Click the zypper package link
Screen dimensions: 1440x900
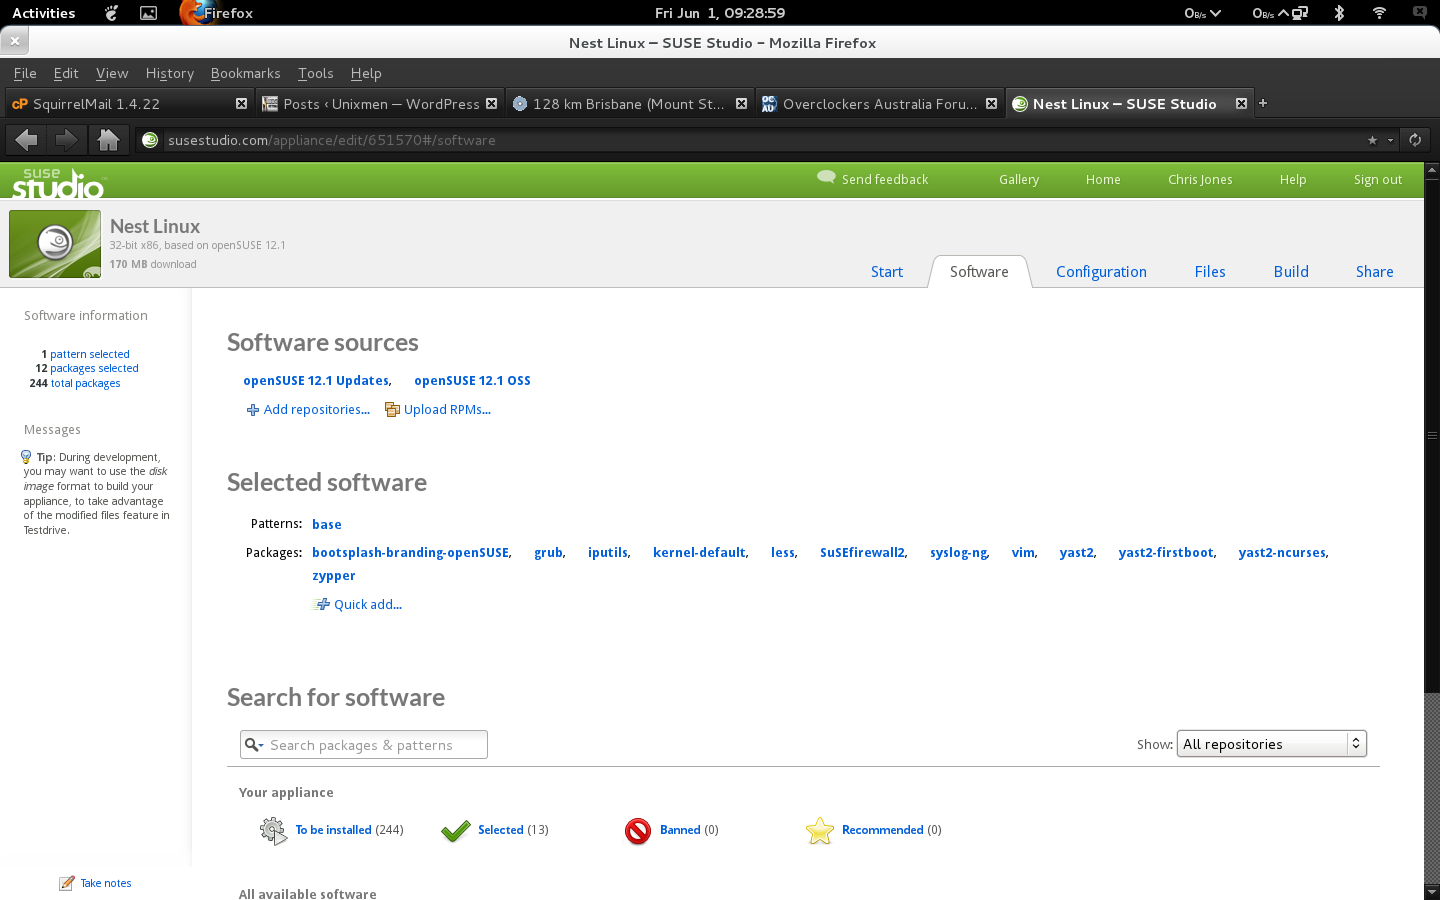point(334,576)
